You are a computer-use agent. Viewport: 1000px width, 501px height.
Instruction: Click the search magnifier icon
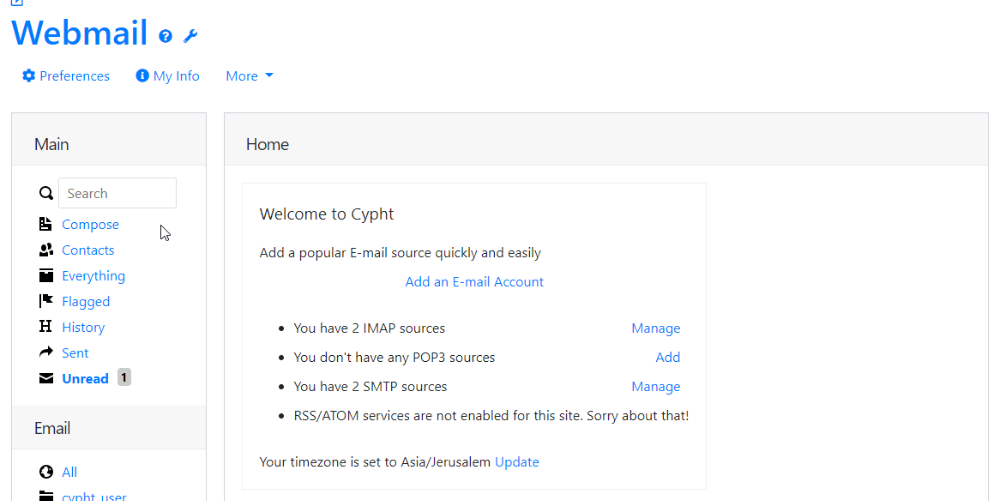pyautogui.click(x=46, y=193)
